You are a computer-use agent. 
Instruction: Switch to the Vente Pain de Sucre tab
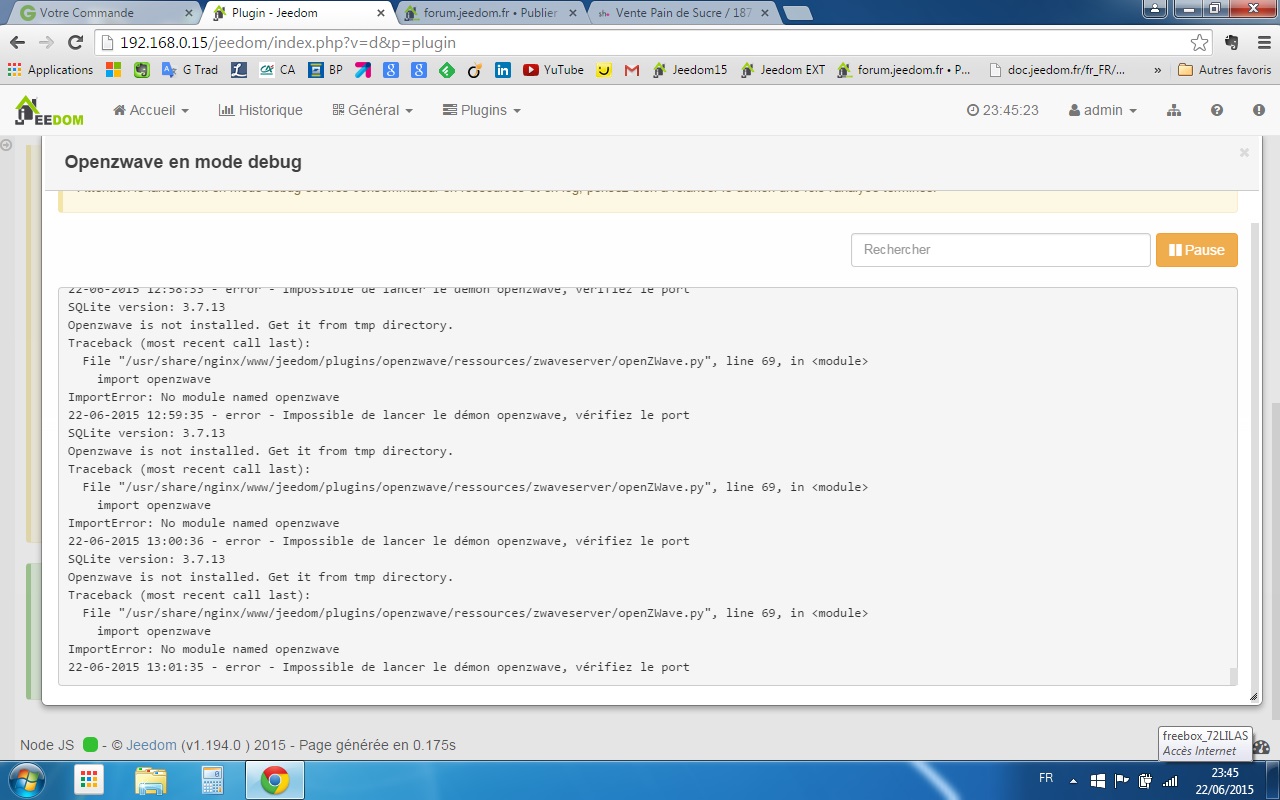pyautogui.click(x=680, y=13)
